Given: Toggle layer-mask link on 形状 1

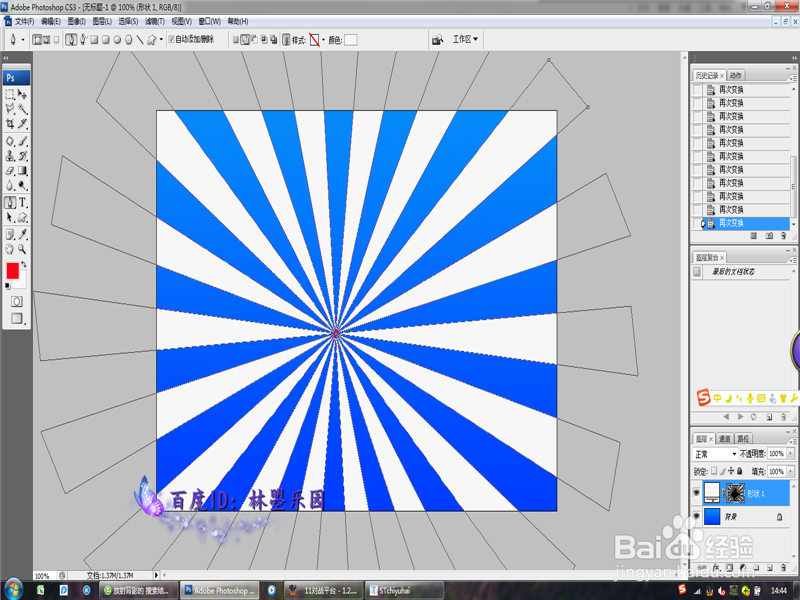Looking at the screenshot, I should click(x=723, y=493).
